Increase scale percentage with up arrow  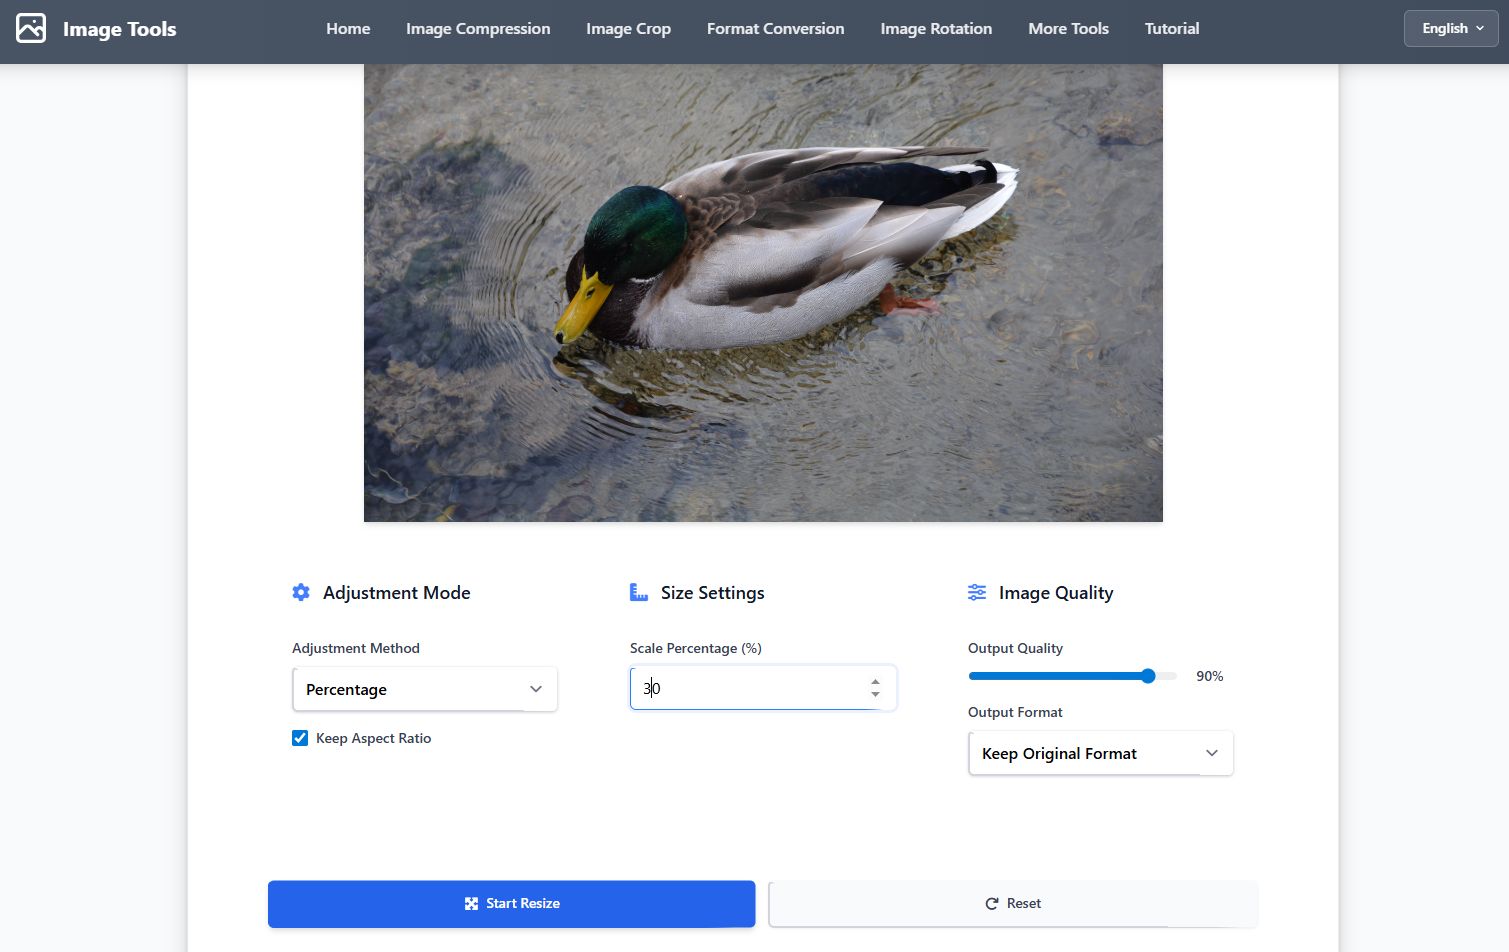pyautogui.click(x=875, y=682)
